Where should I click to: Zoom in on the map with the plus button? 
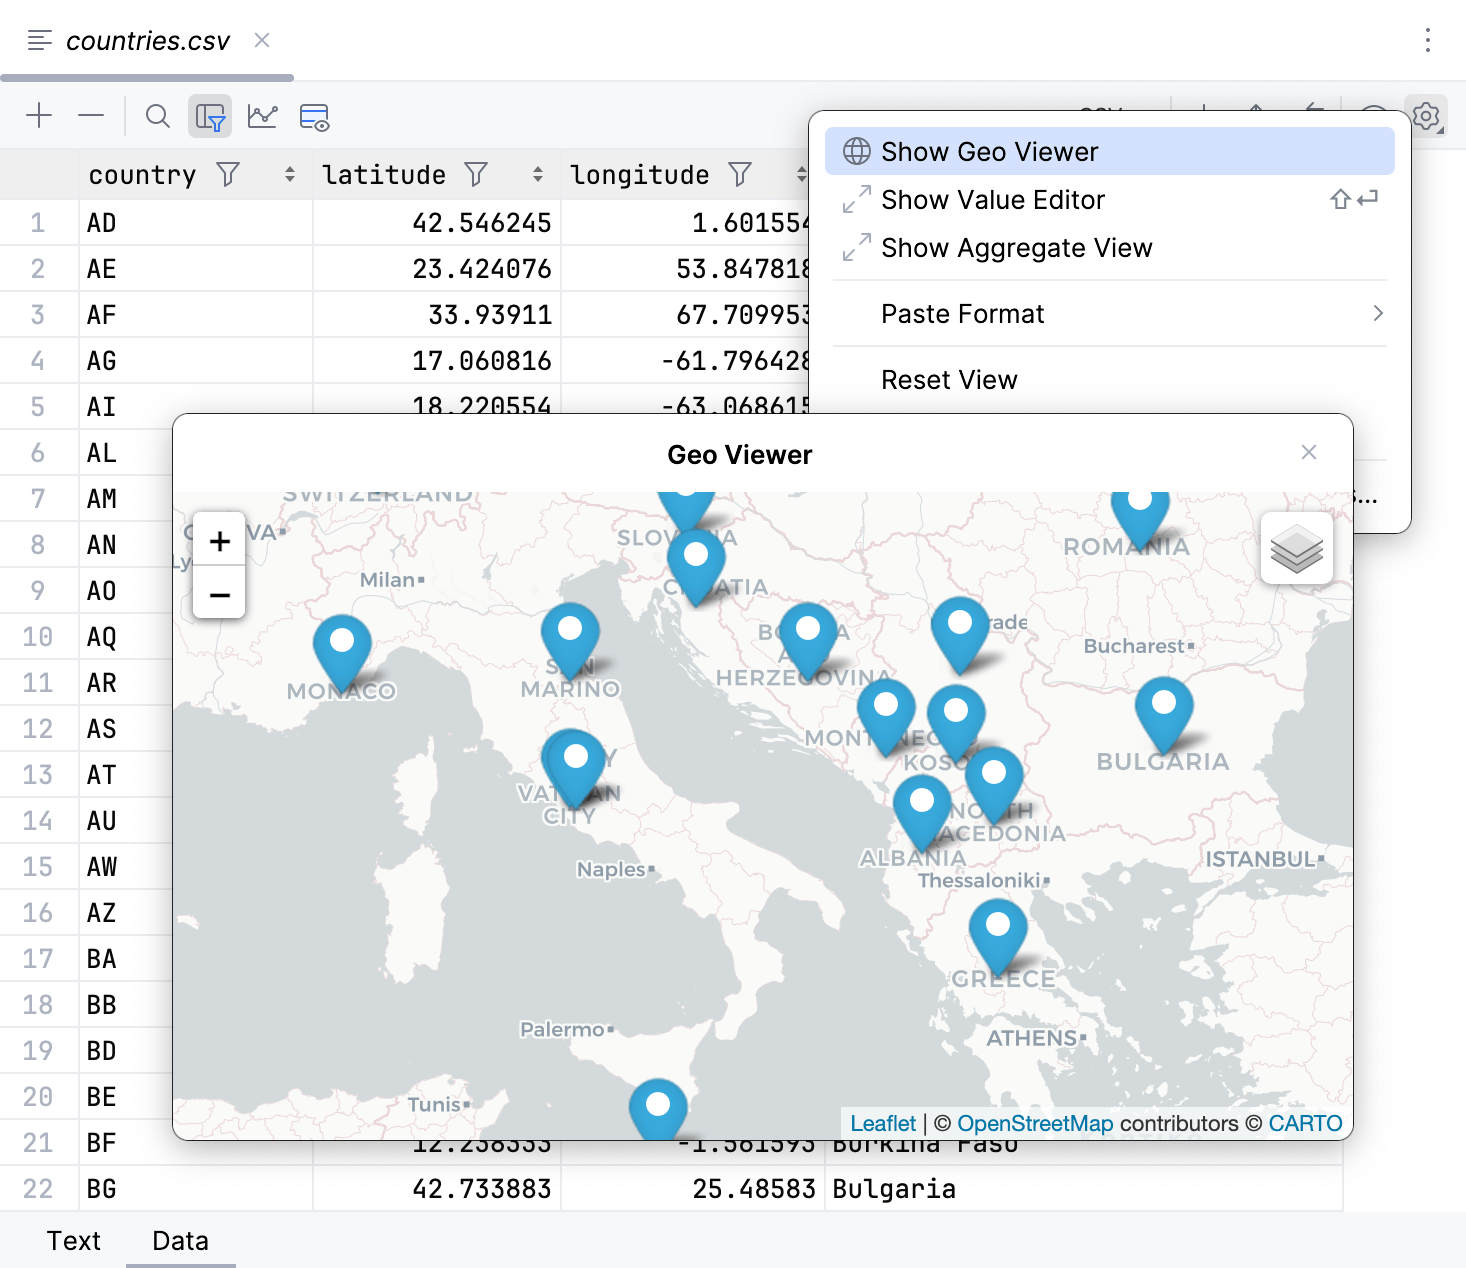218,541
